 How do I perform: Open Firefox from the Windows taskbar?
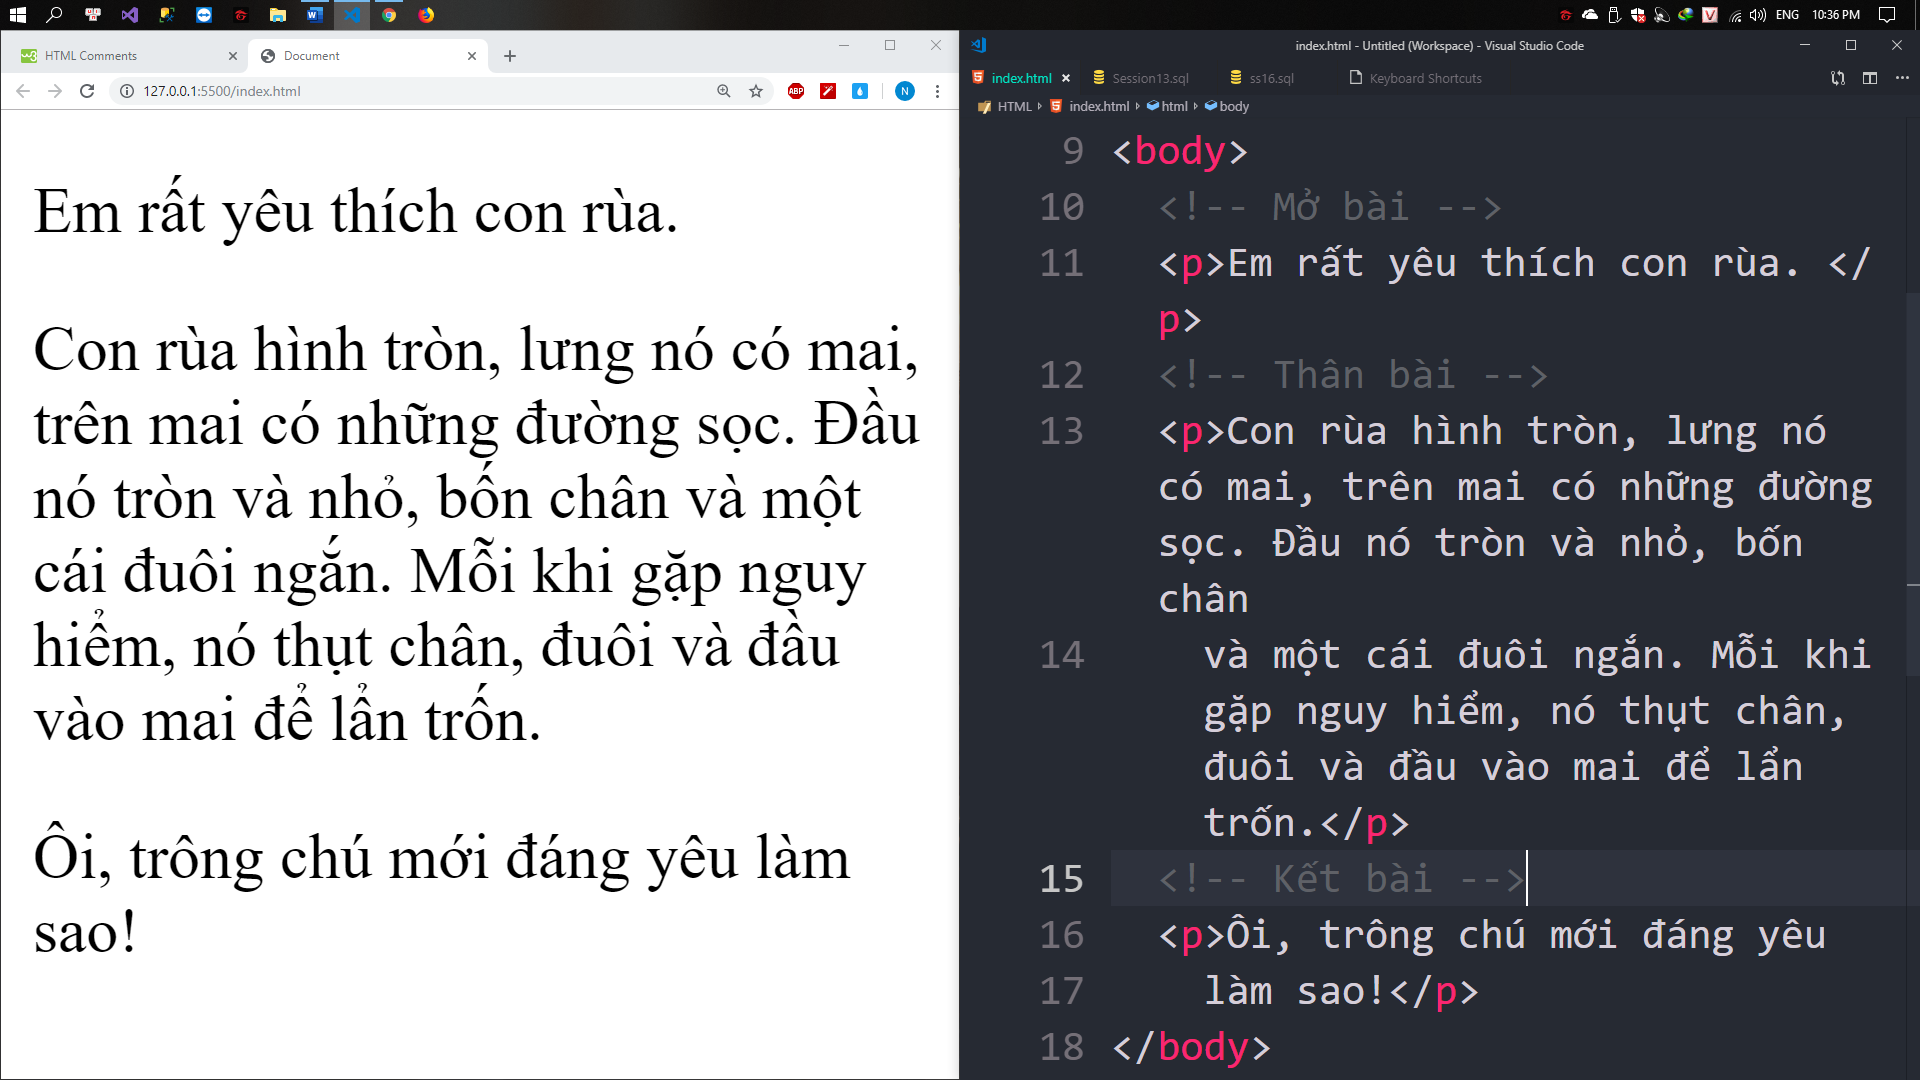click(426, 15)
